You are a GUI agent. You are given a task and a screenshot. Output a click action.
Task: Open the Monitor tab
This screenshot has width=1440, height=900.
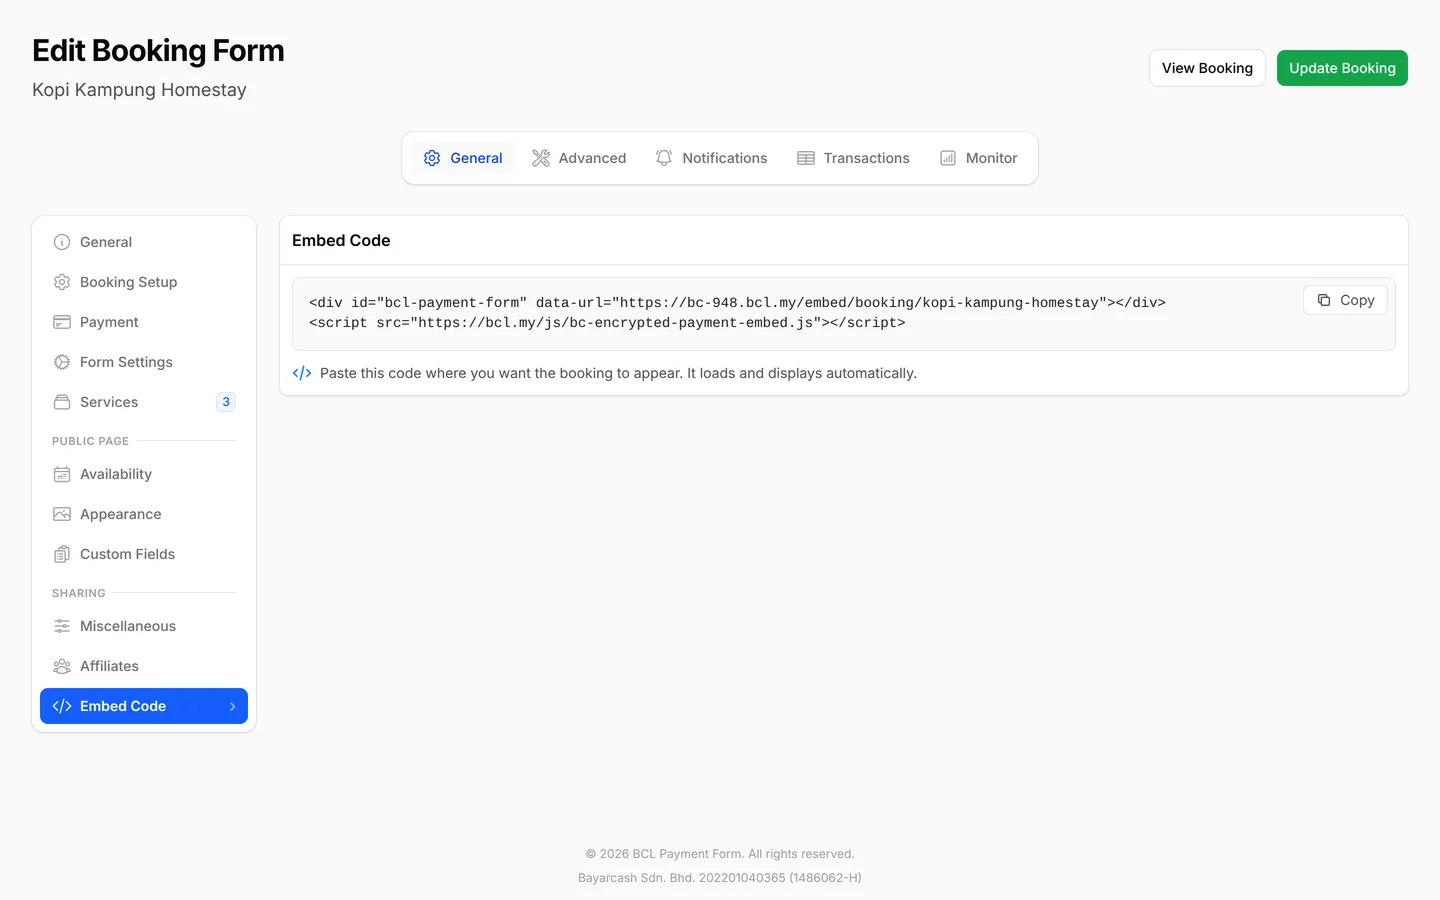(x=978, y=158)
